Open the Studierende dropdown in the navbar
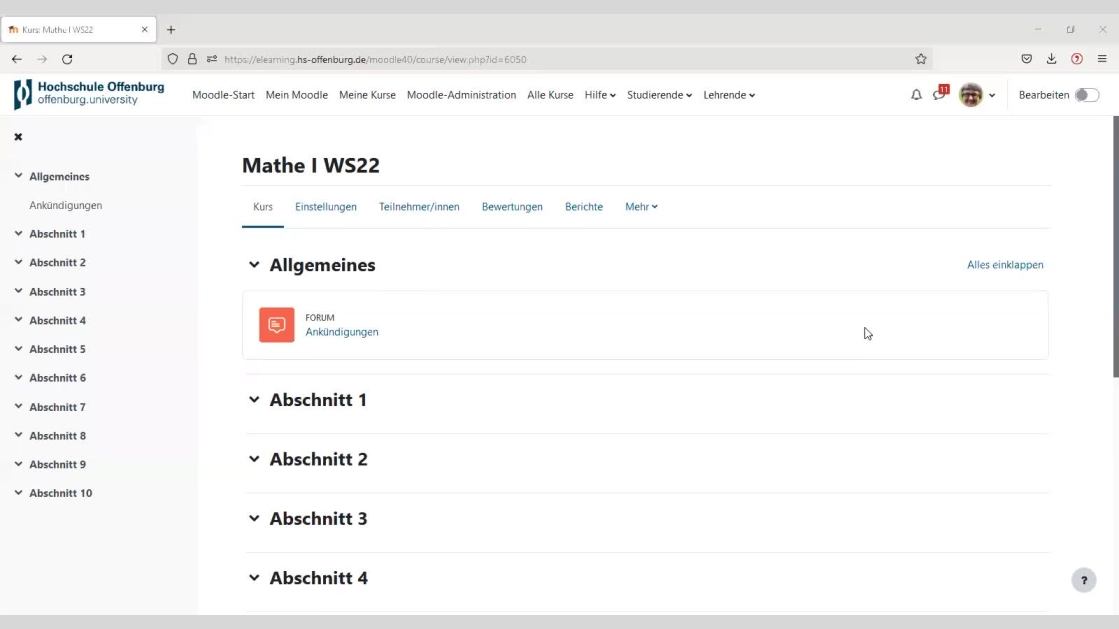This screenshot has width=1119, height=629. coord(659,95)
